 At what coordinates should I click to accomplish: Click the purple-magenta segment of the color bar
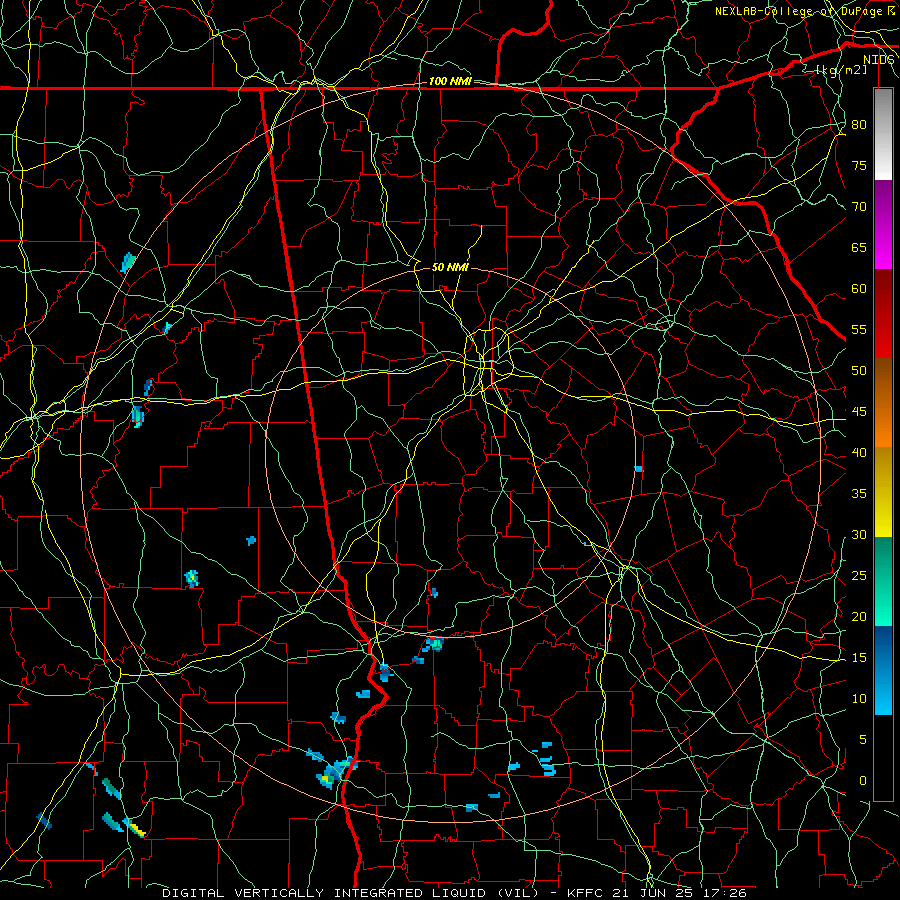[883, 225]
